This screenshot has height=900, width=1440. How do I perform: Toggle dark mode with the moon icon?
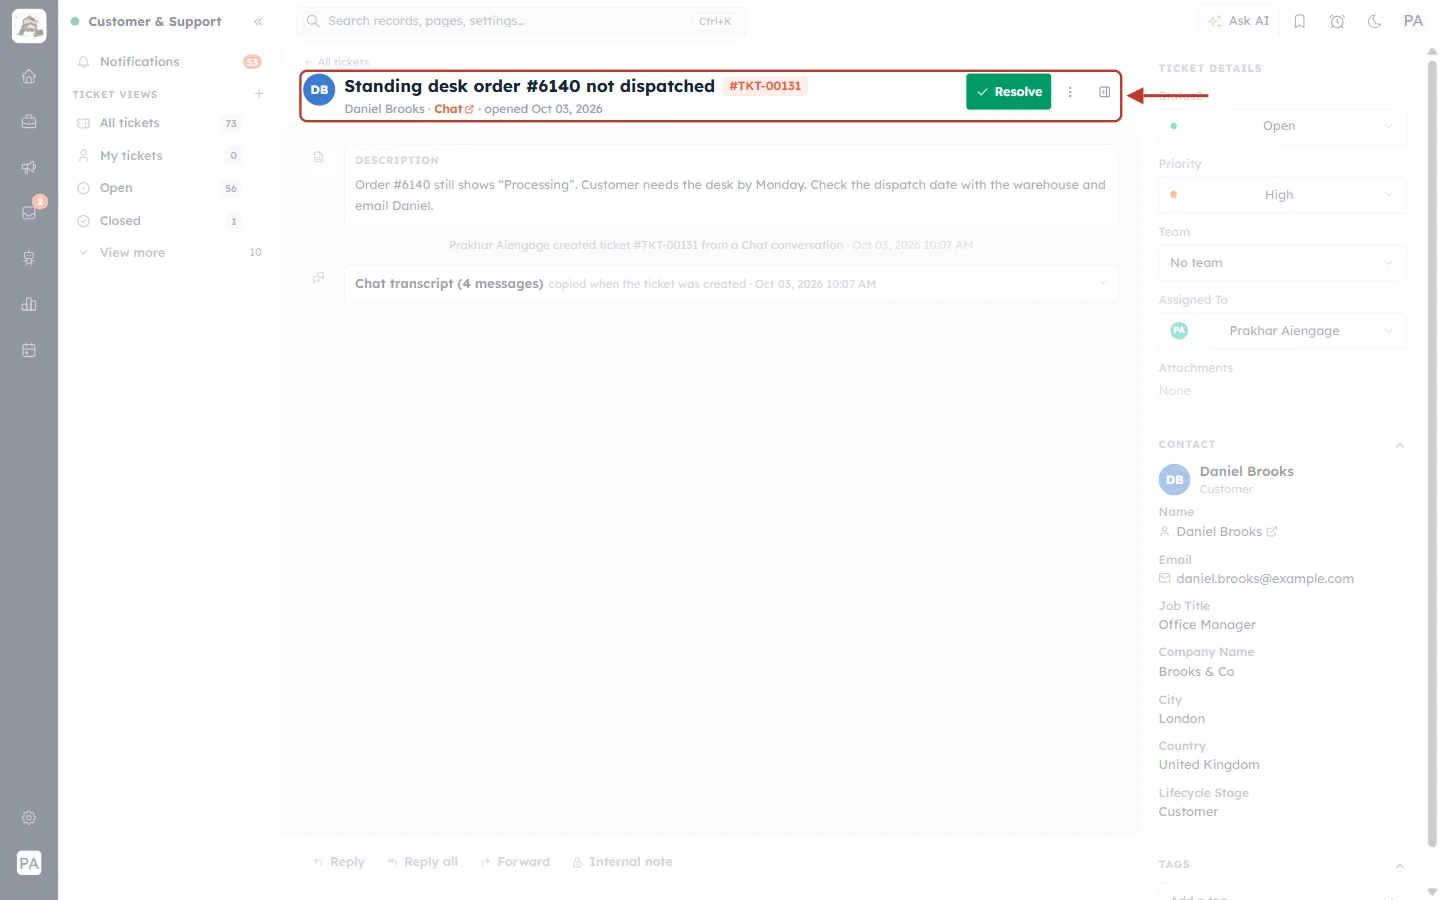coord(1375,21)
